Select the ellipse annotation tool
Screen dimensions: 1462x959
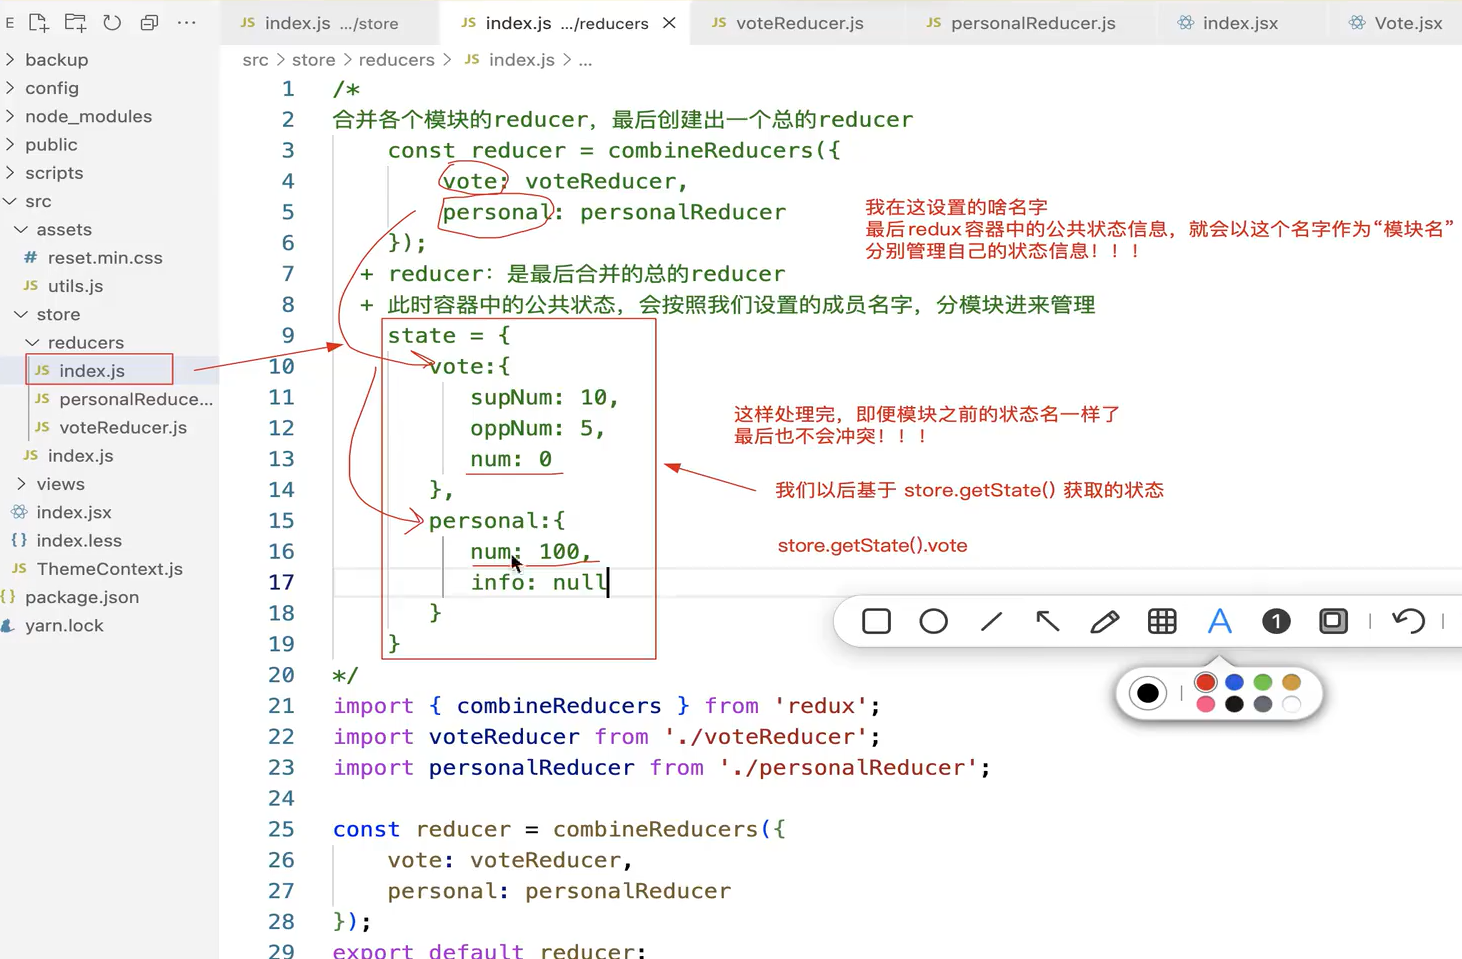point(933,621)
